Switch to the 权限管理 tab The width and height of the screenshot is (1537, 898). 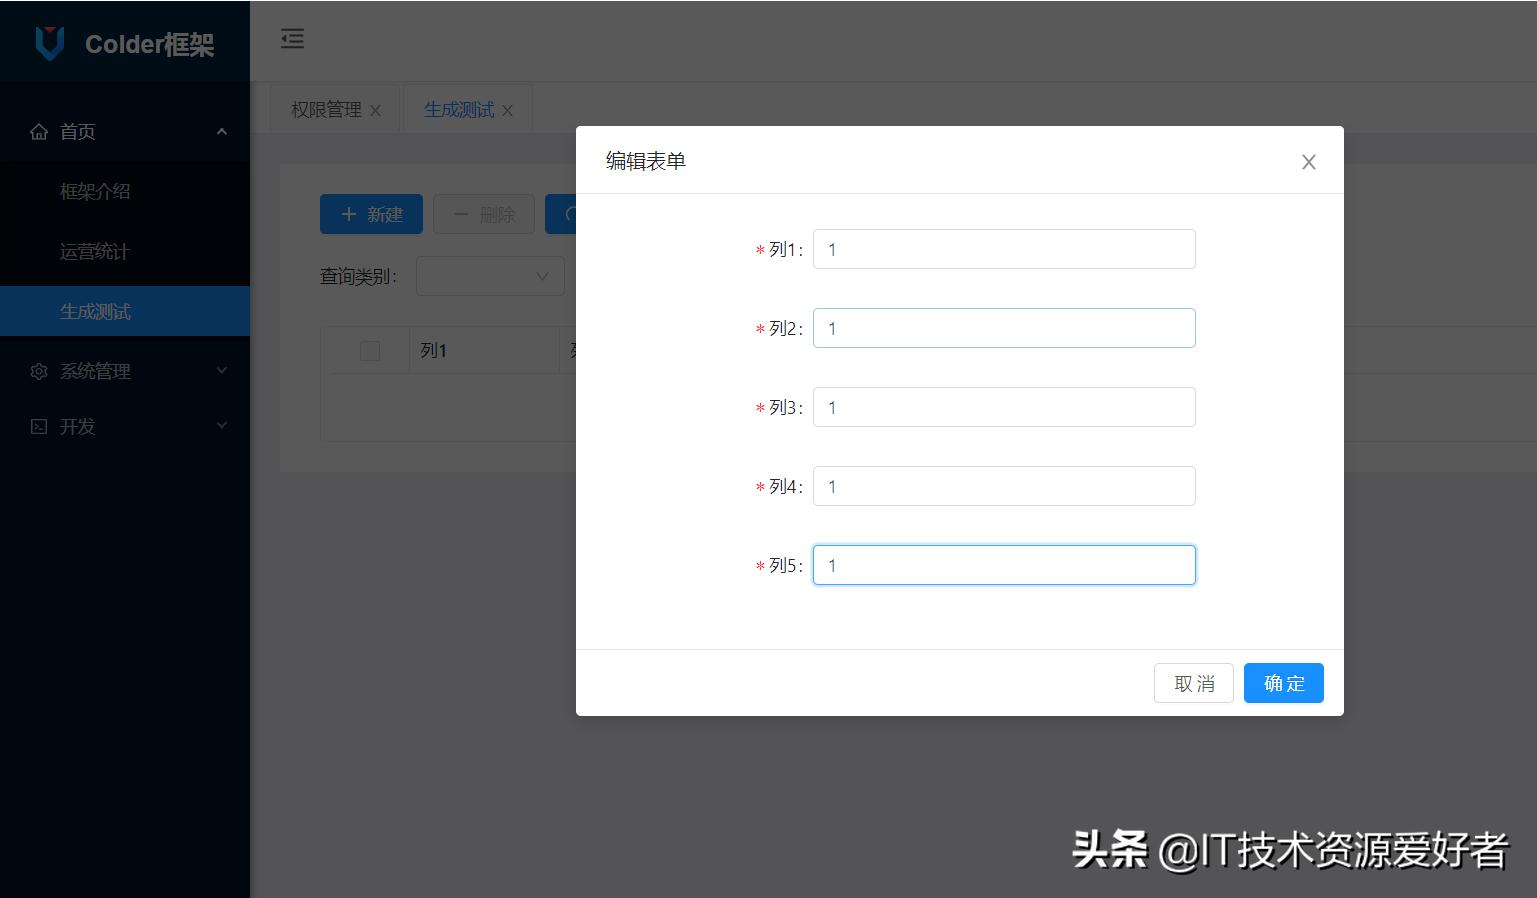tap(327, 109)
